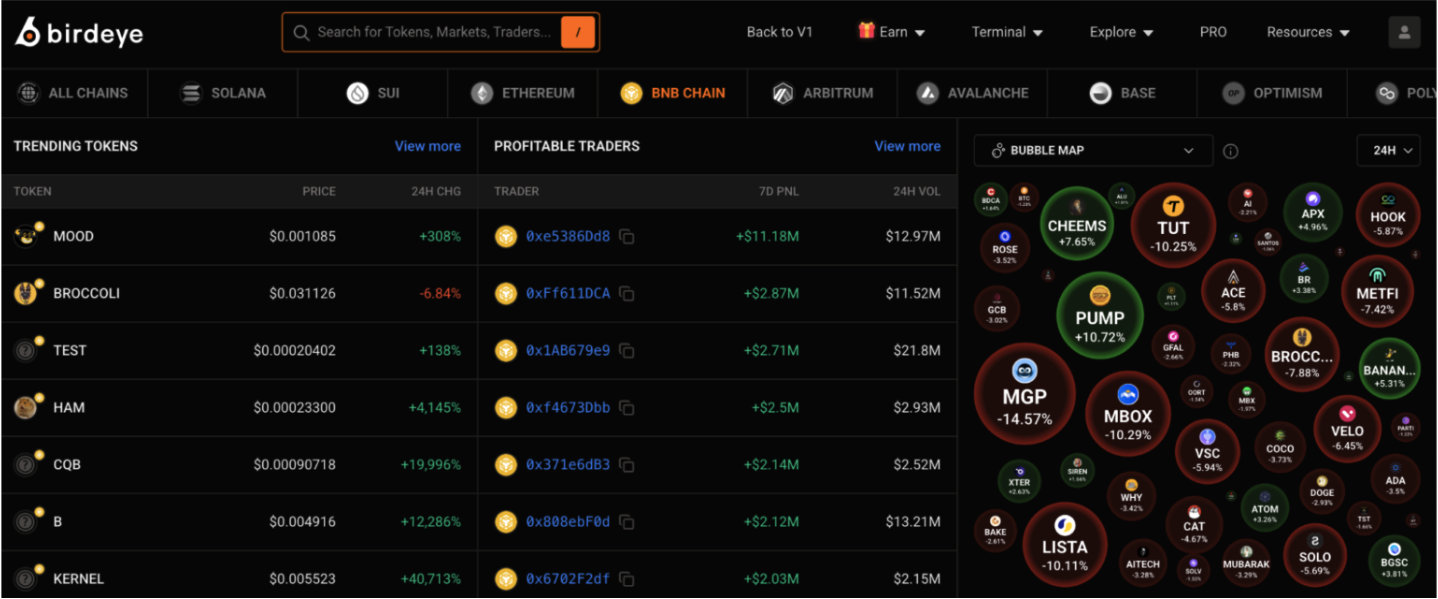The image size is (1438, 599).
Task: Switch to the All Chains tab
Action: 74,93
